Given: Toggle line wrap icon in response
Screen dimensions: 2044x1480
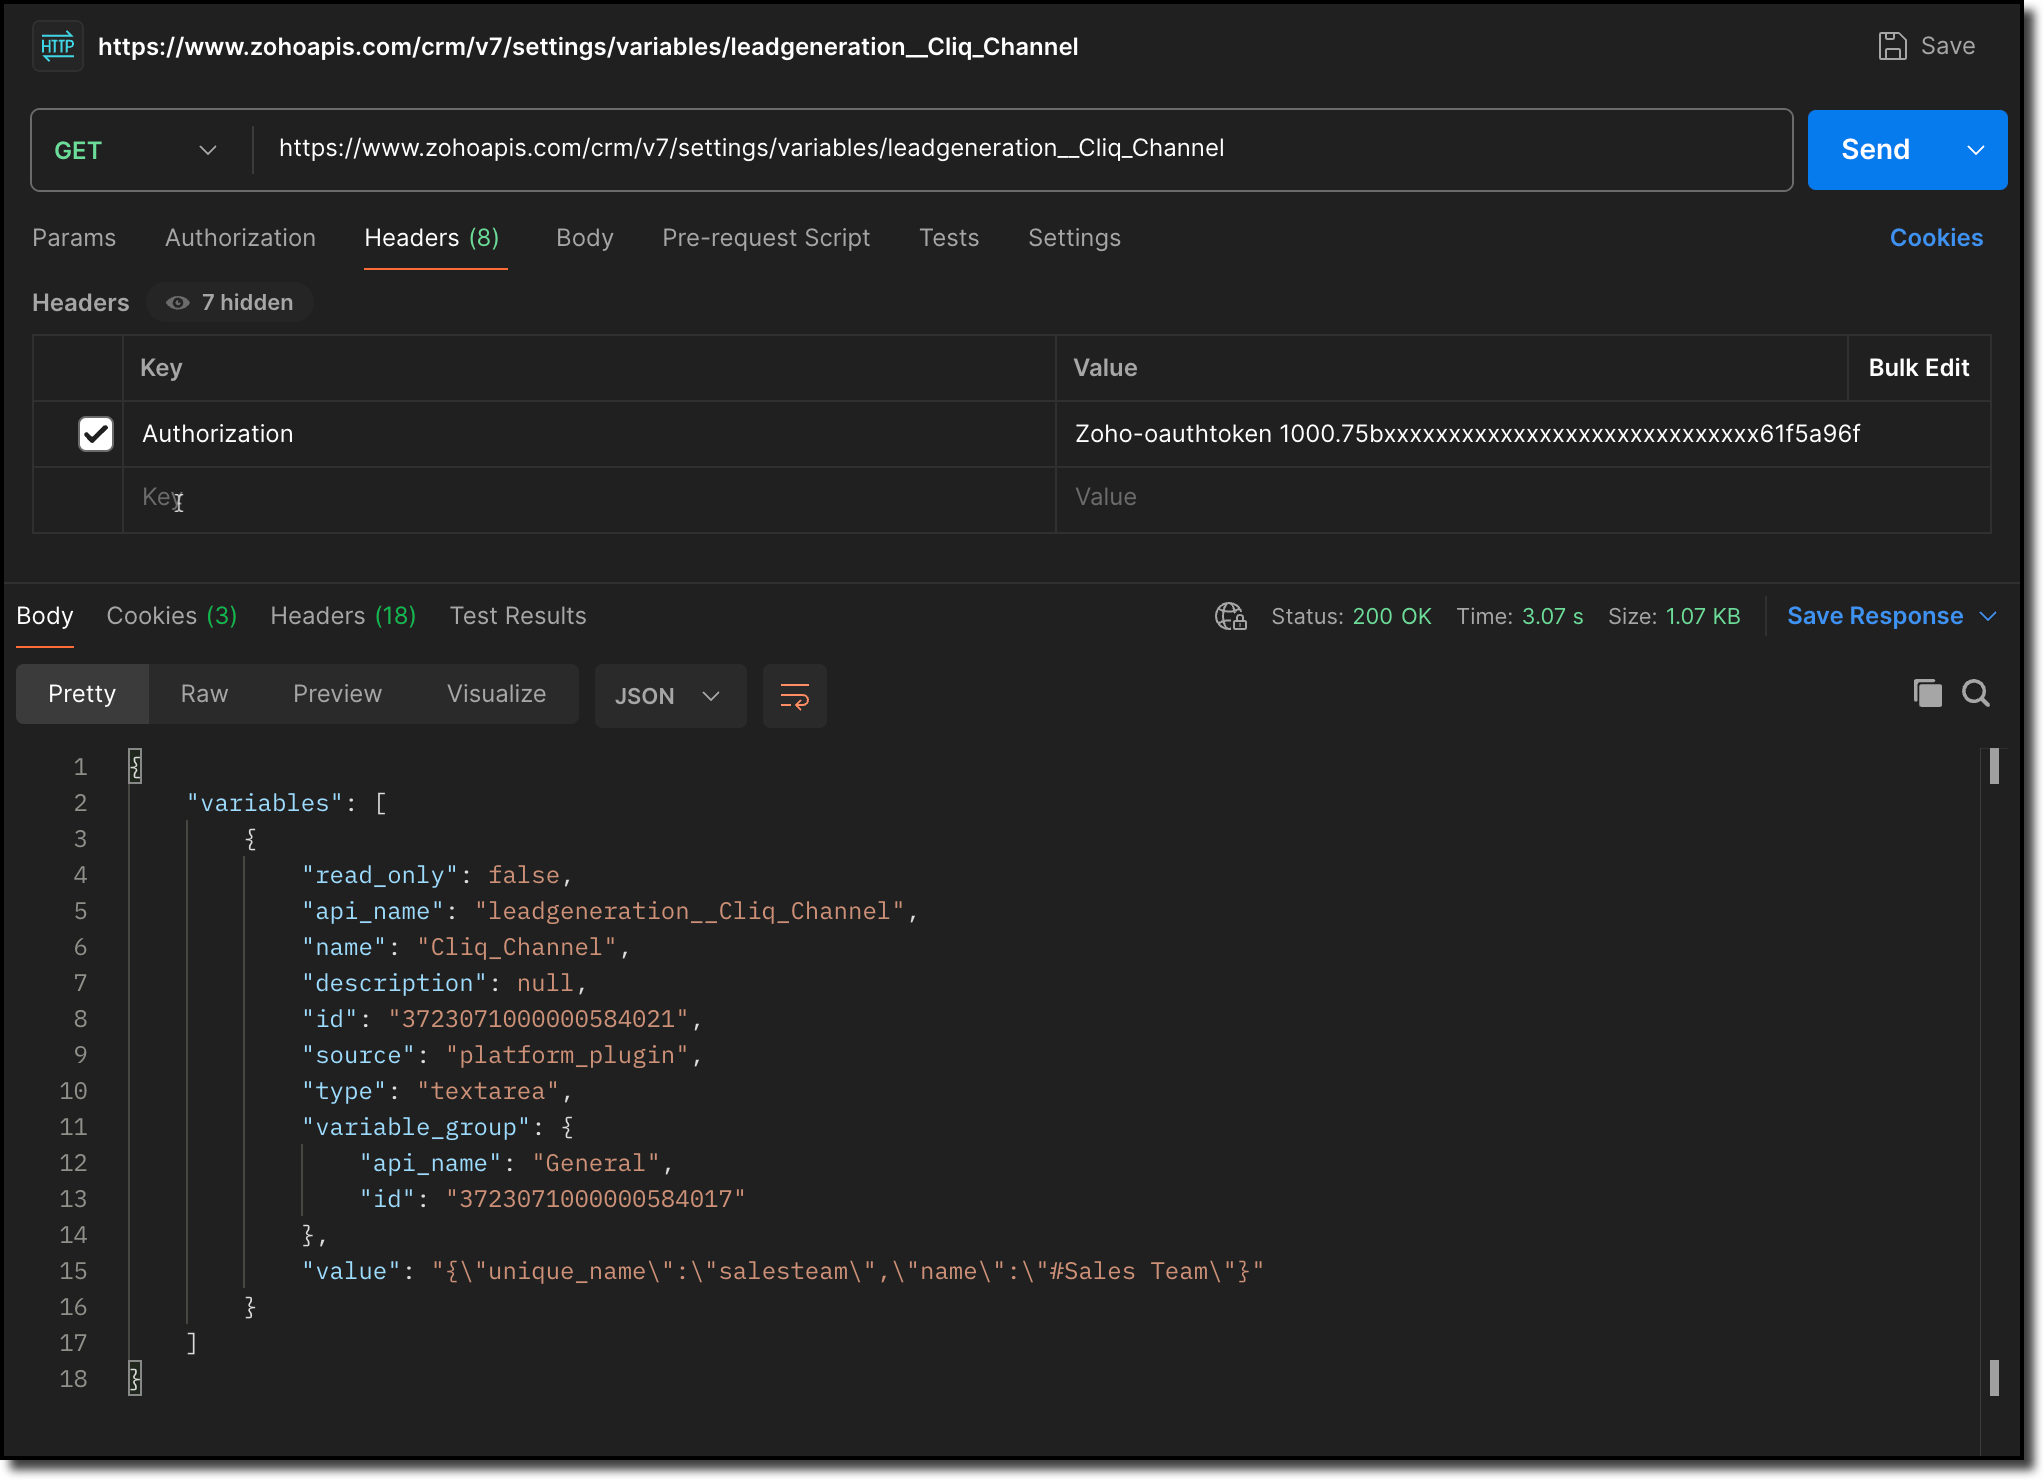Looking at the screenshot, I should pyautogui.click(x=794, y=696).
